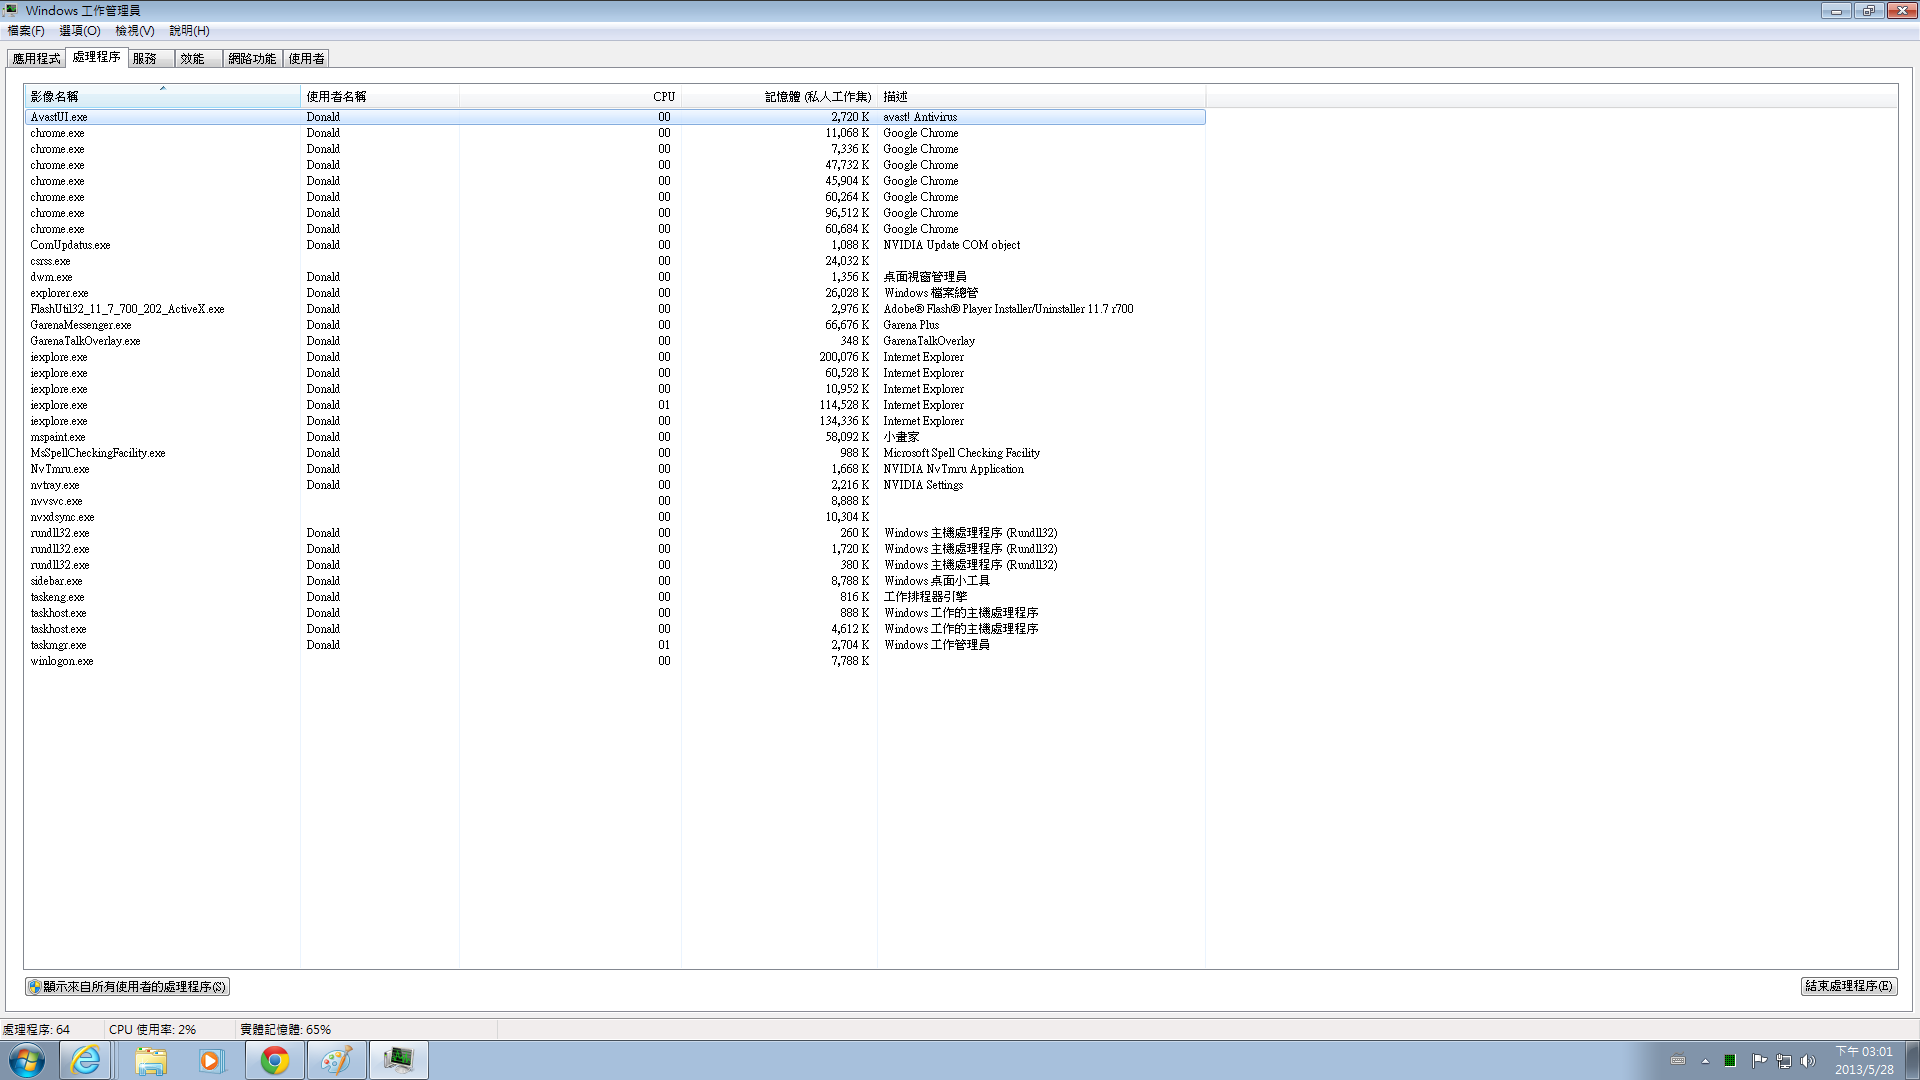Click 顯示來自所有使用者的處理程序 button
This screenshot has height=1080, width=1920.
coord(127,986)
